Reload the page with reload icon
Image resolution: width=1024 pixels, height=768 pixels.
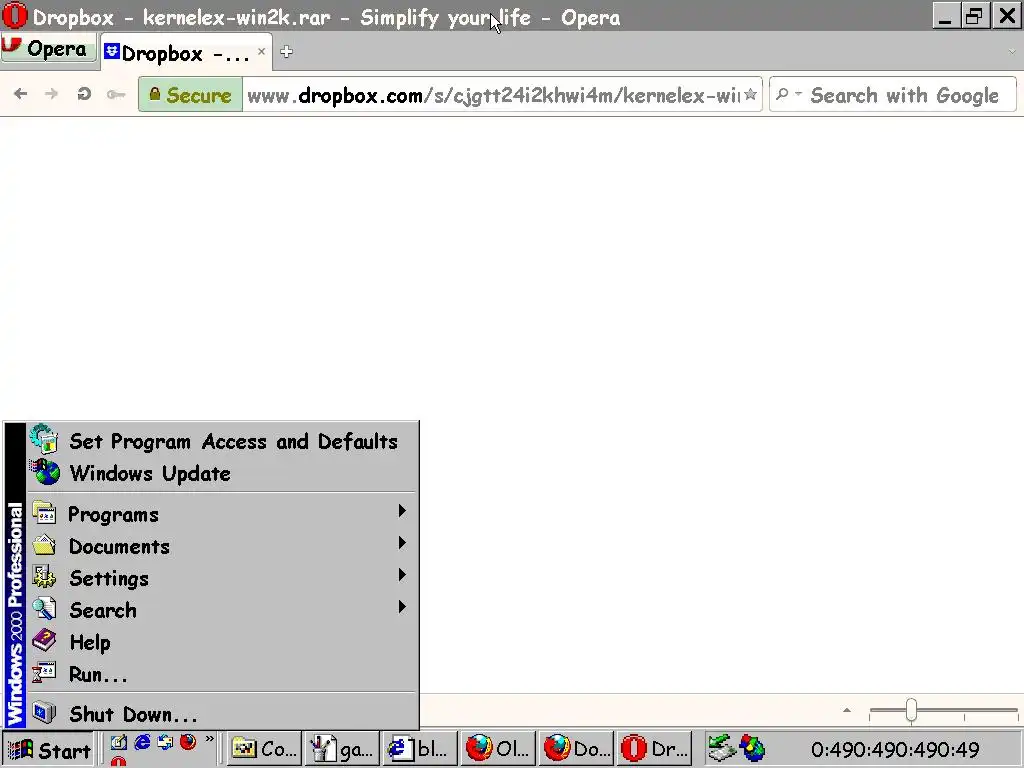click(84, 94)
